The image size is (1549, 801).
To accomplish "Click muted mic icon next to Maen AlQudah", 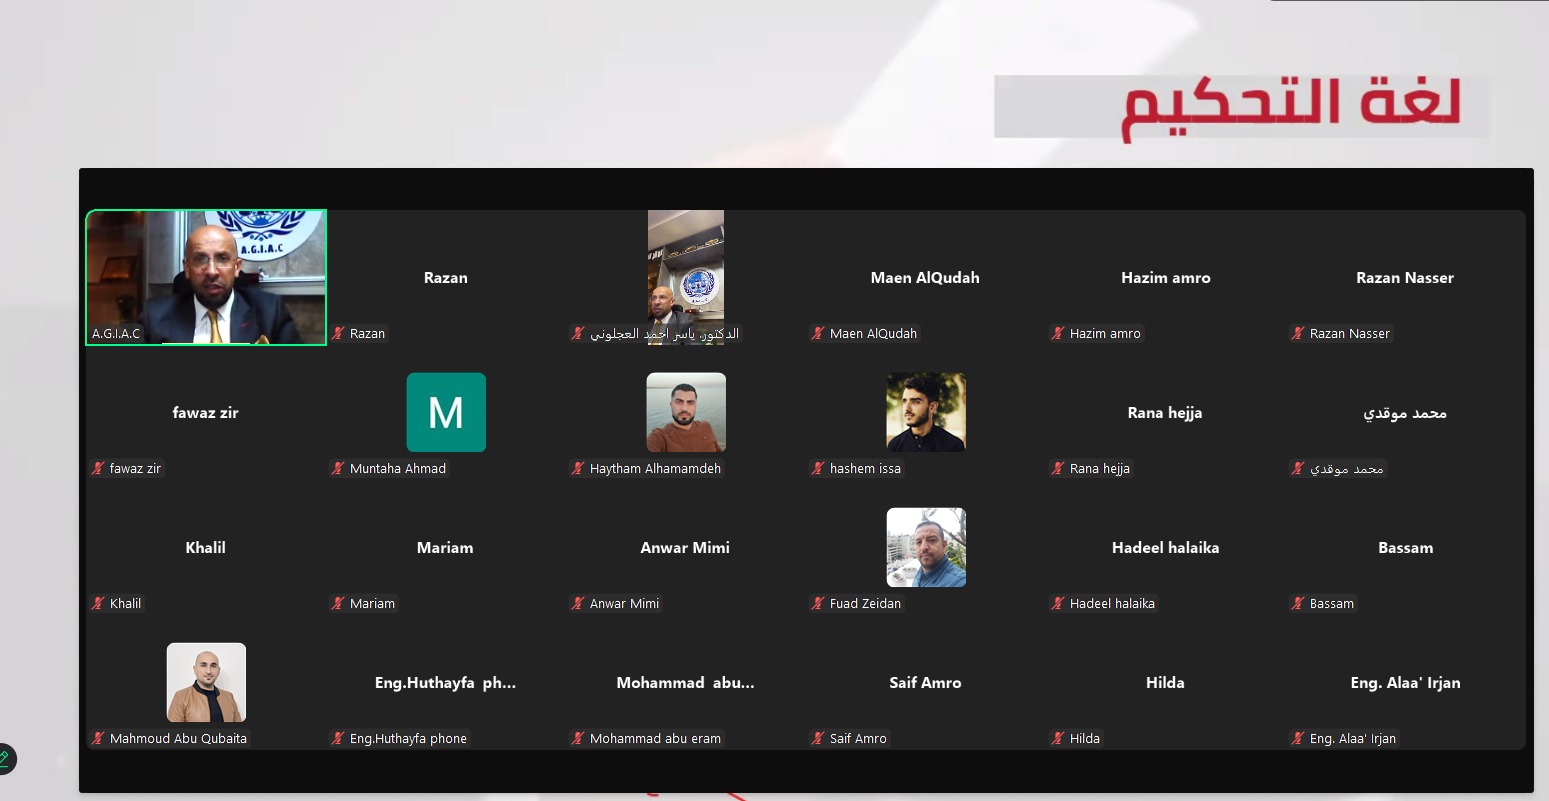I will pos(818,334).
